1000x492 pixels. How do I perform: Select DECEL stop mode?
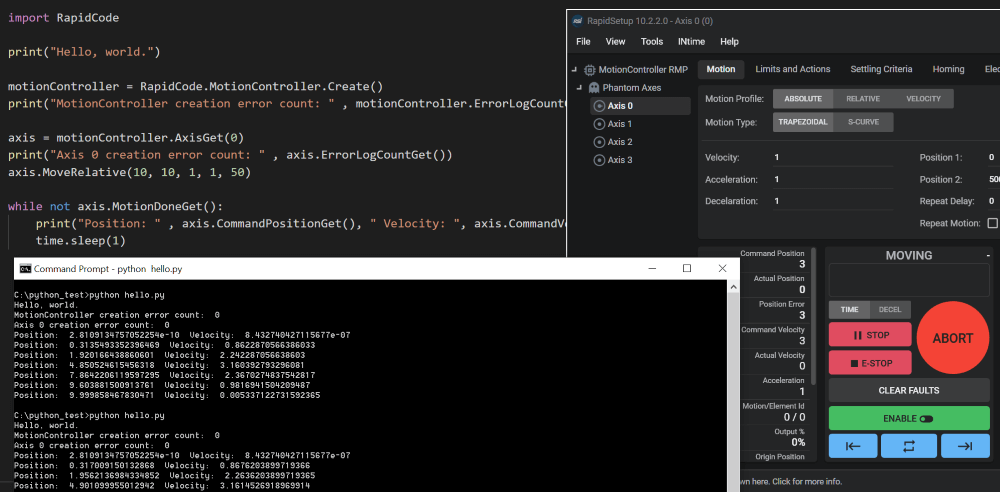pos(890,309)
